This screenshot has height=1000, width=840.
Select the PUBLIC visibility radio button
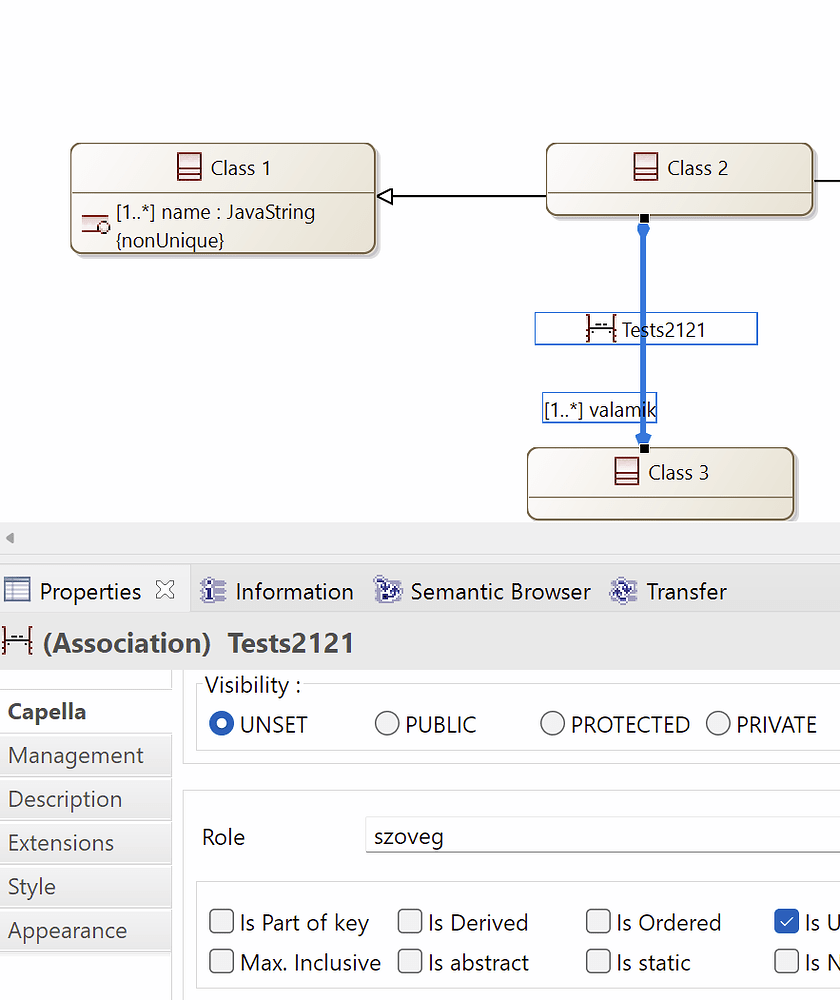coord(387,723)
